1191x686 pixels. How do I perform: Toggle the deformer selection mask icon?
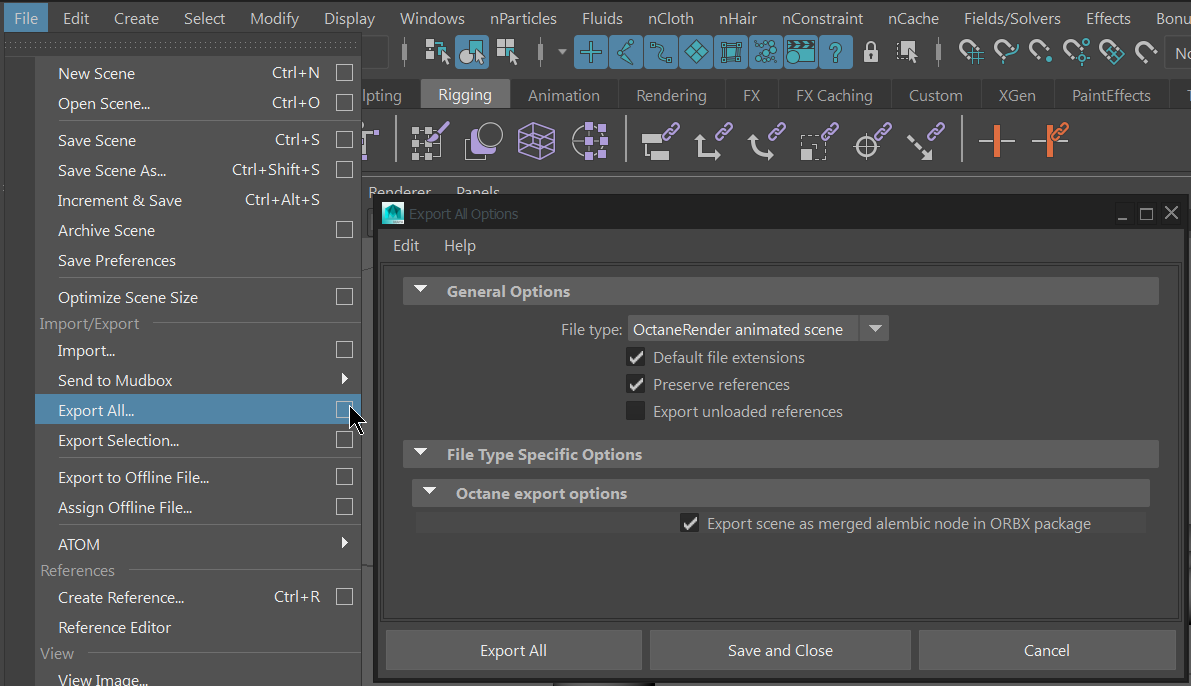(731, 52)
